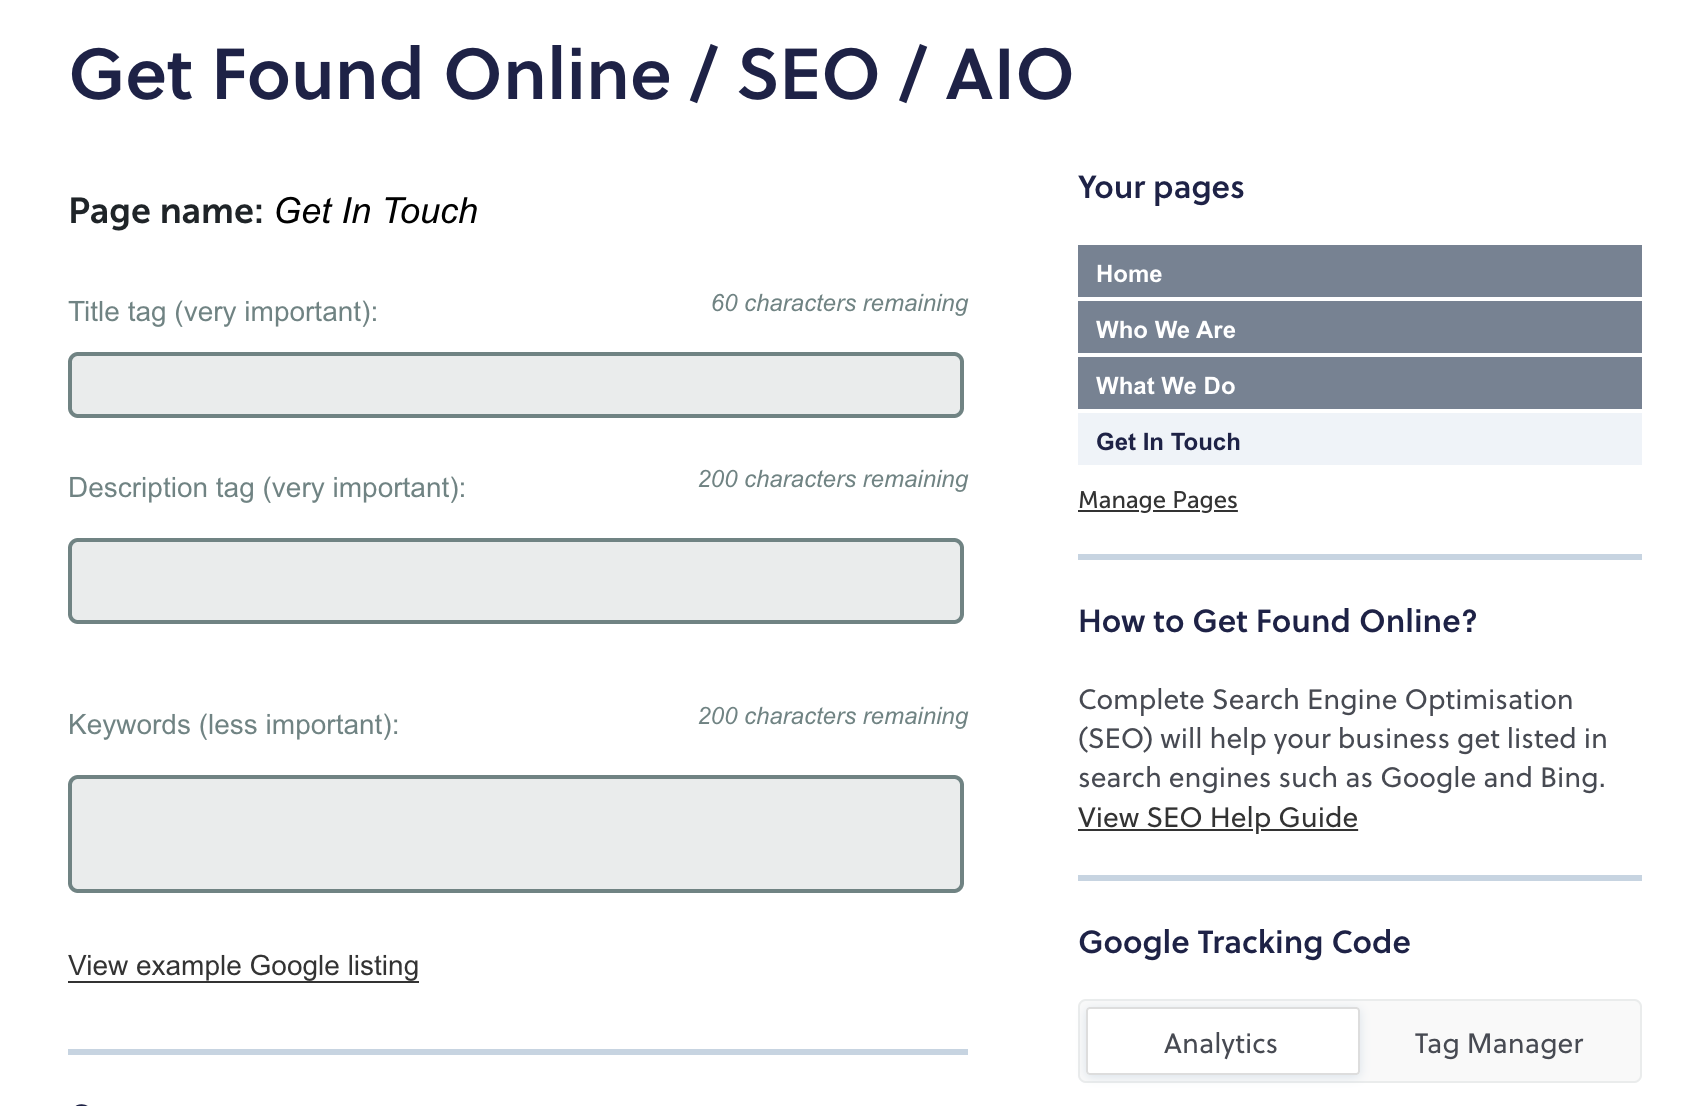1694x1106 pixels.
Task: Click the Your pages heading
Action: click(x=1161, y=188)
